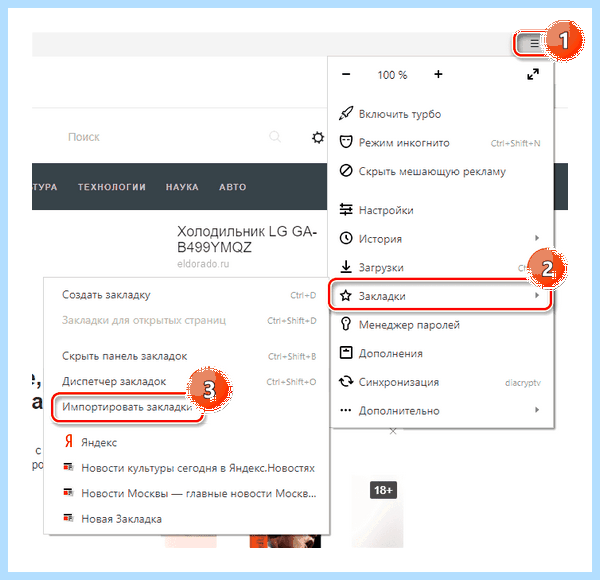Open Настройки from the menu
The image size is (600, 580).
pyautogui.click(x=440, y=210)
